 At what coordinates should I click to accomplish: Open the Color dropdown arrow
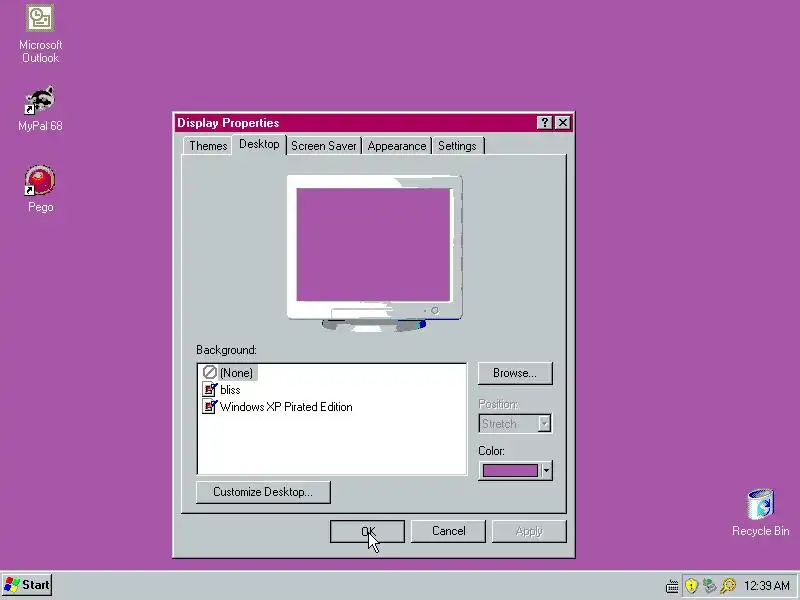click(546, 470)
